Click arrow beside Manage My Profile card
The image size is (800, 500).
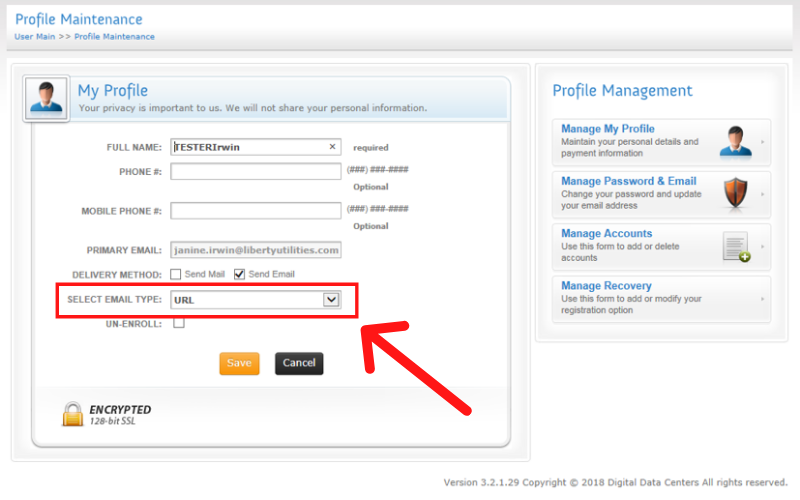click(x=762, y=142)
